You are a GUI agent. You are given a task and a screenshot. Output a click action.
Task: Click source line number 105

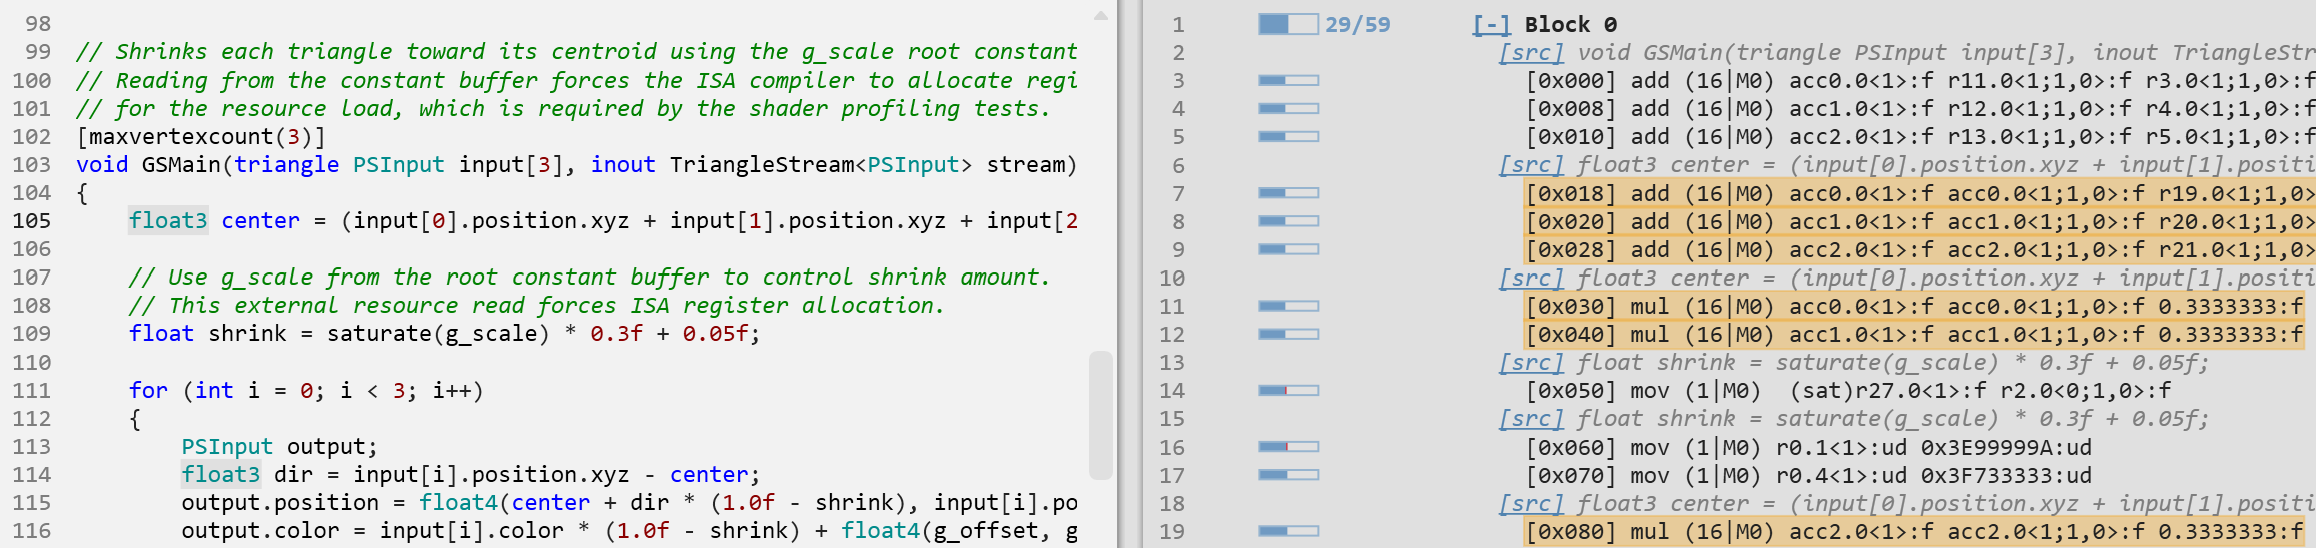(31, 220)
